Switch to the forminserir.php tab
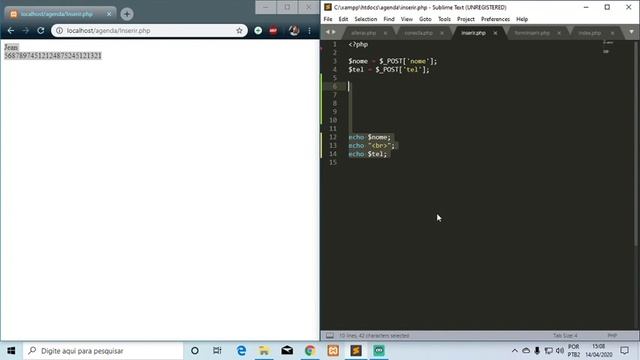640x360 pixels. pyautogui.click(x=532, y=33)
